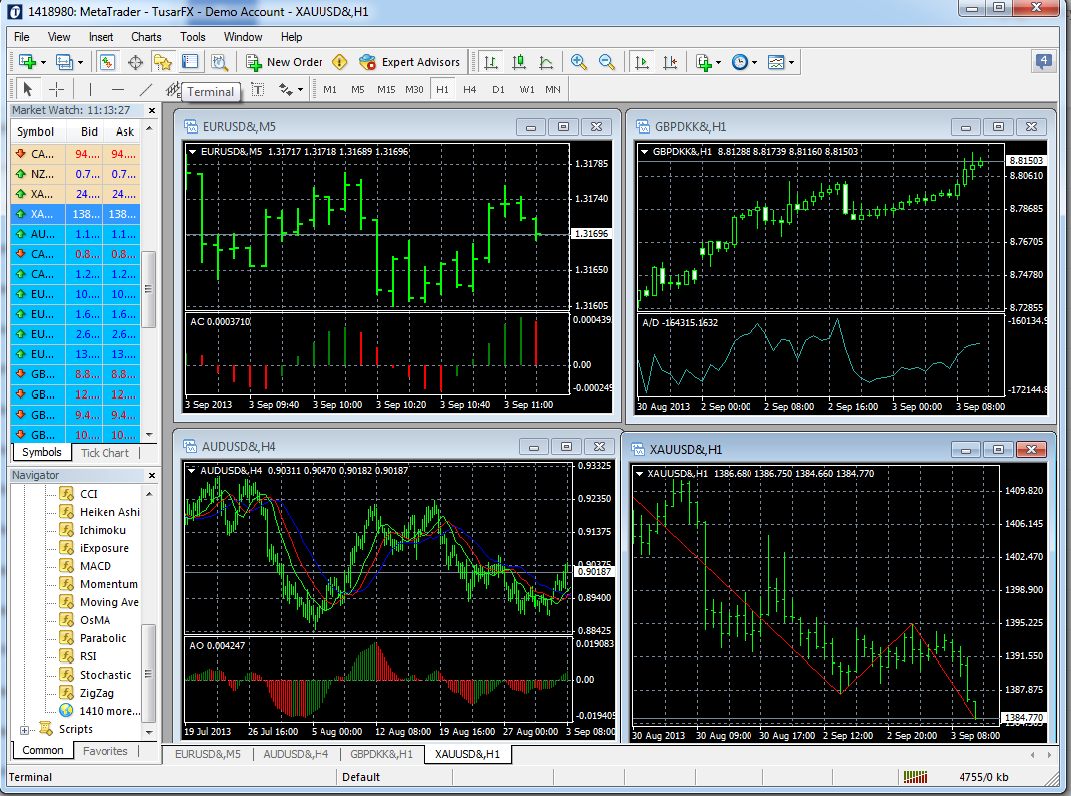Select the Crosshair cursor tool
Screen dimensions: 1071x796
point(57,89)
